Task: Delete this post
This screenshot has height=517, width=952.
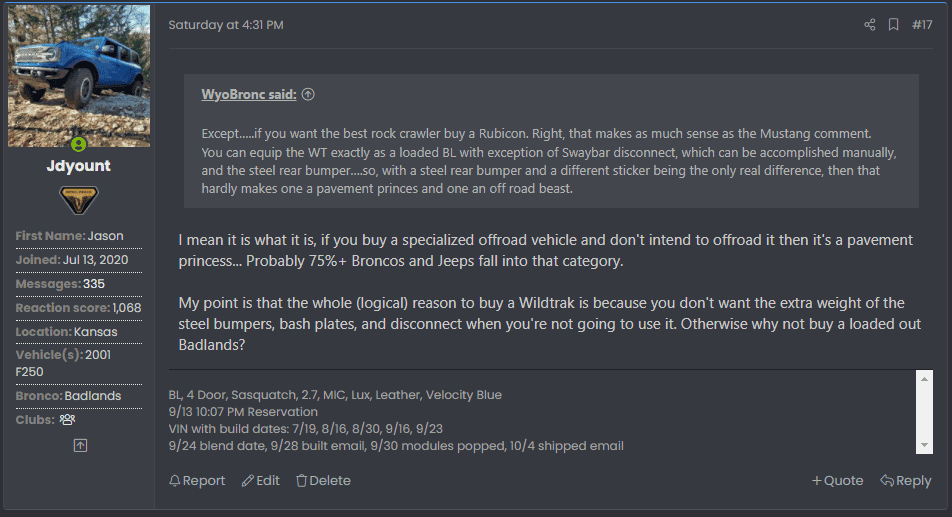Action: point(323,481)
